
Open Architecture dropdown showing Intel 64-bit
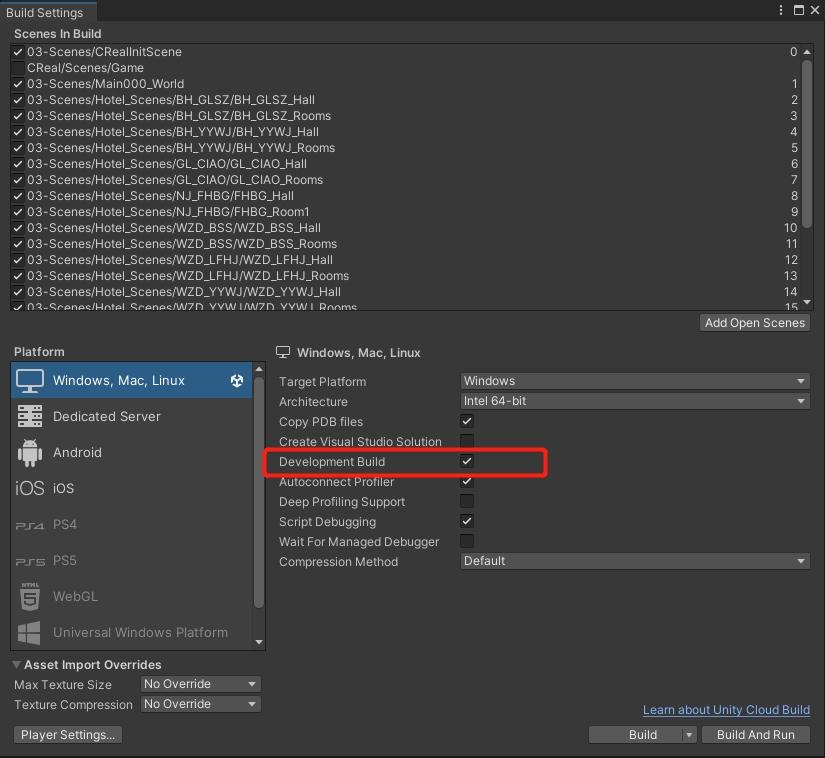click(x=635, y=401)
